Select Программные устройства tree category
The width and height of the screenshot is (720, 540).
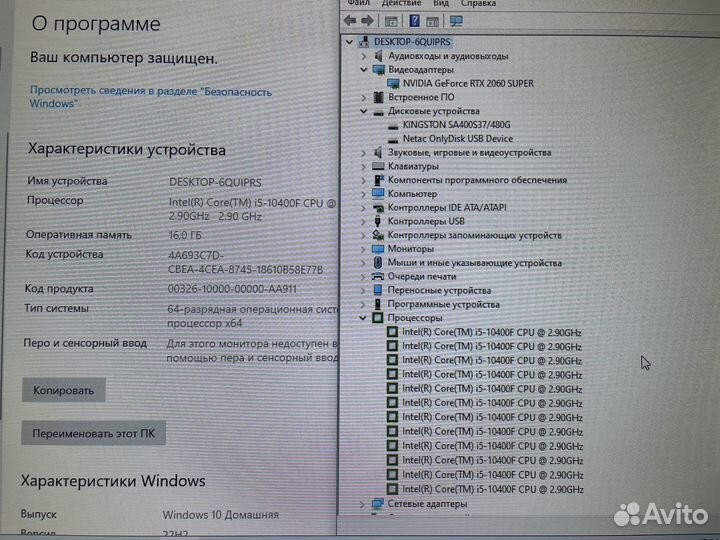tap(444, 304)
